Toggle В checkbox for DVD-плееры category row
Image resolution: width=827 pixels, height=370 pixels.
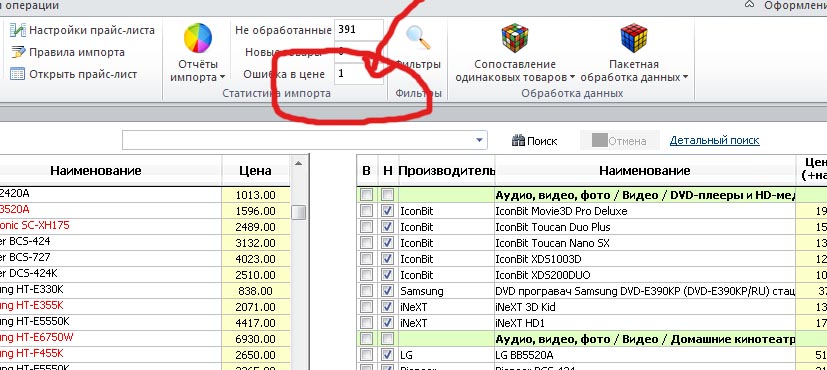(x=366, y=195)
